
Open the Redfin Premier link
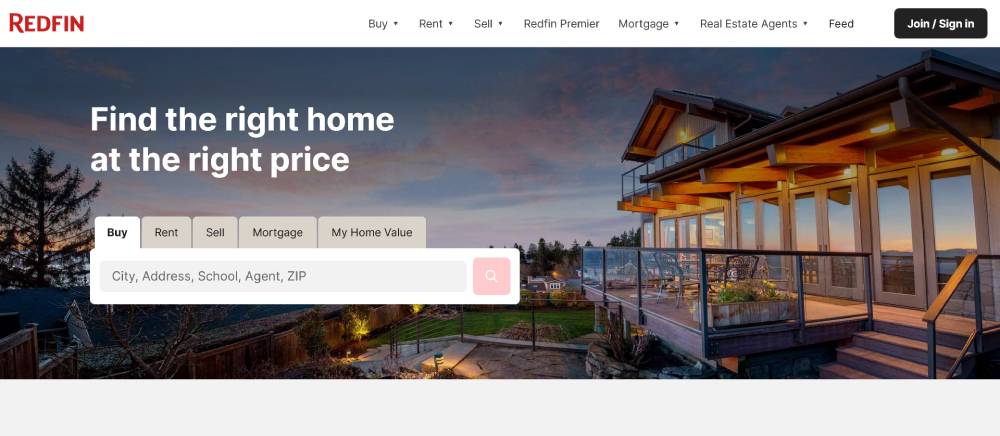(x=561, y=24)
